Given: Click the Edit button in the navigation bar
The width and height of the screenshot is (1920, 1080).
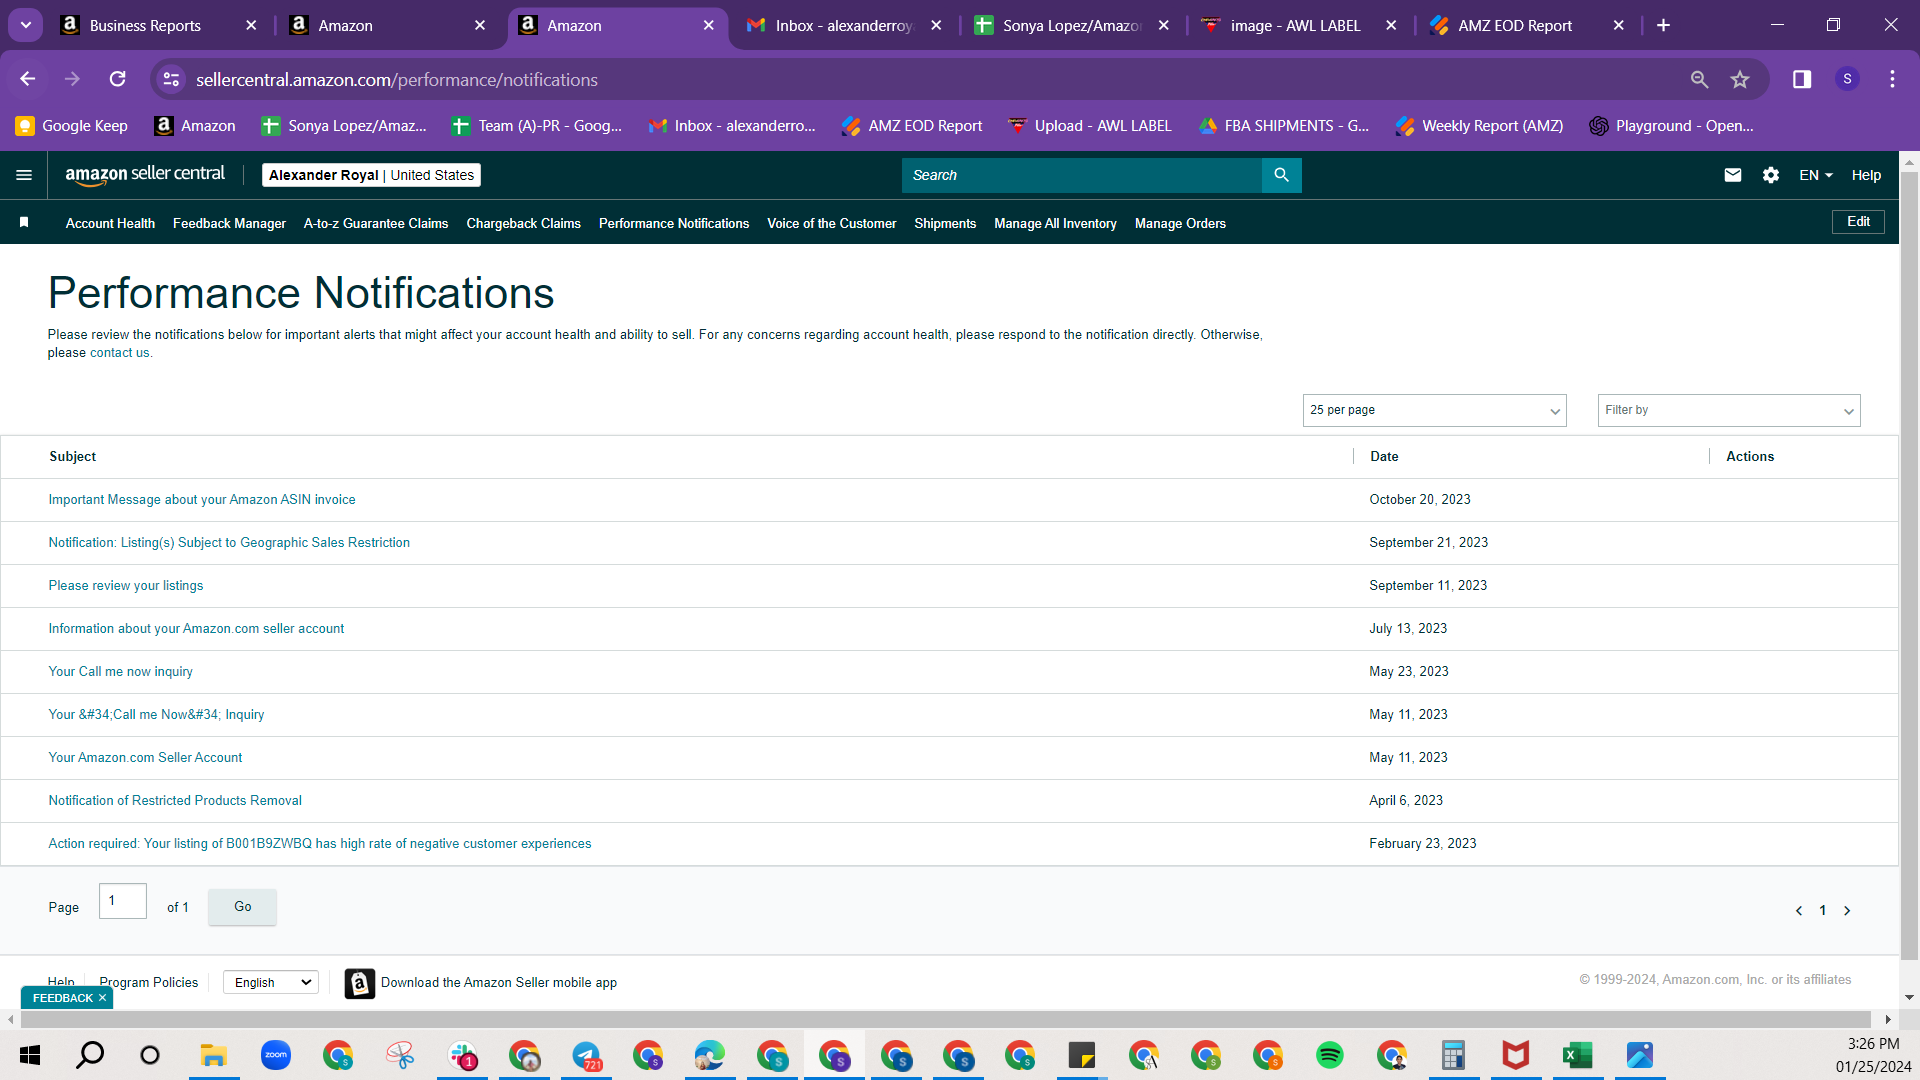Looking at the screenshot, I should pyautogui.click(x=1858, y=222).
